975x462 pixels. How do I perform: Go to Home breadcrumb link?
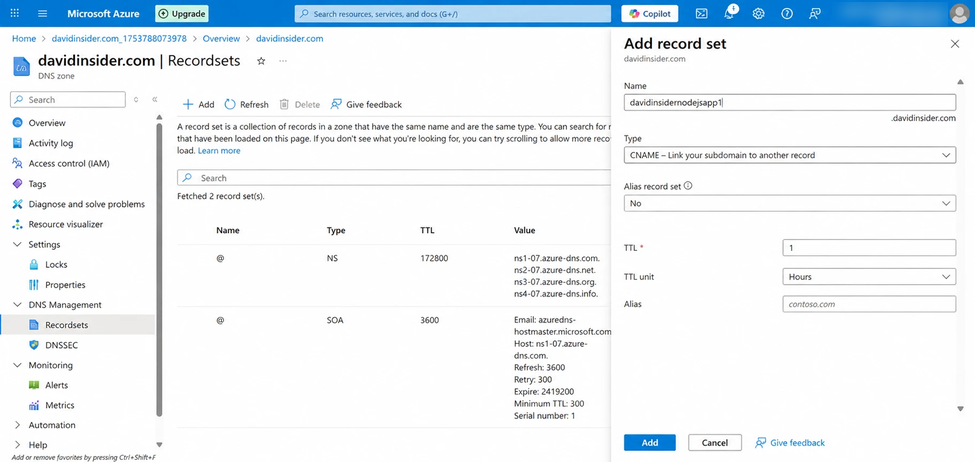[24, 38]
